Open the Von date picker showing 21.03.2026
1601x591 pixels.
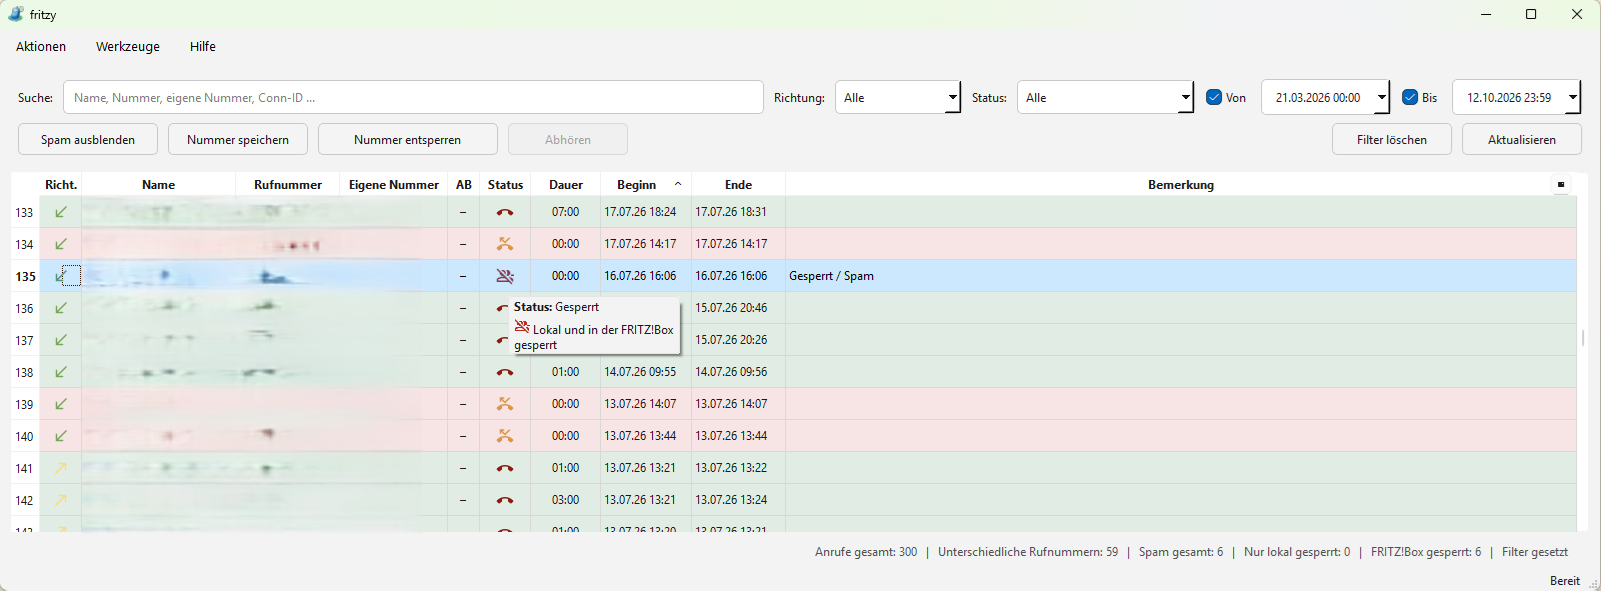[1325, 97]
